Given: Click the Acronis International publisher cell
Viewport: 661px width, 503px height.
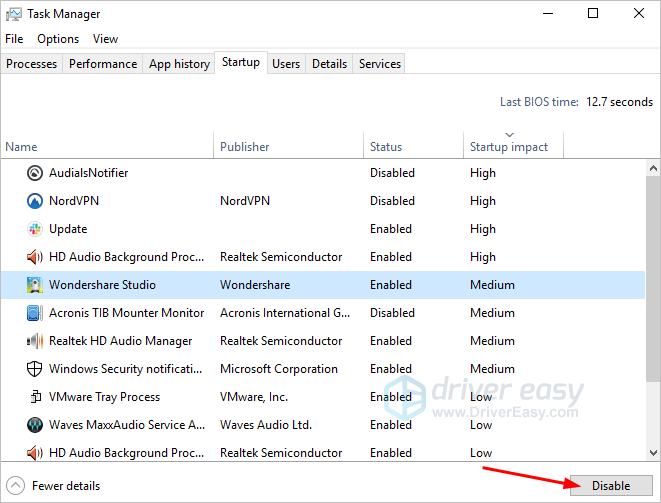Looking at the screenshot, I should pyautogui.click(x=285, y=313).
